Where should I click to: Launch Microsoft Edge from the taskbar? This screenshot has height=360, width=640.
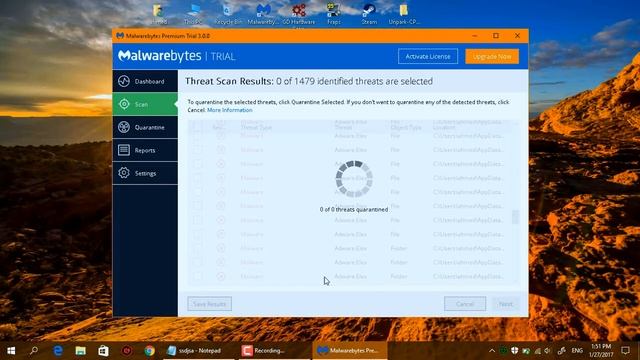point(58,351)
